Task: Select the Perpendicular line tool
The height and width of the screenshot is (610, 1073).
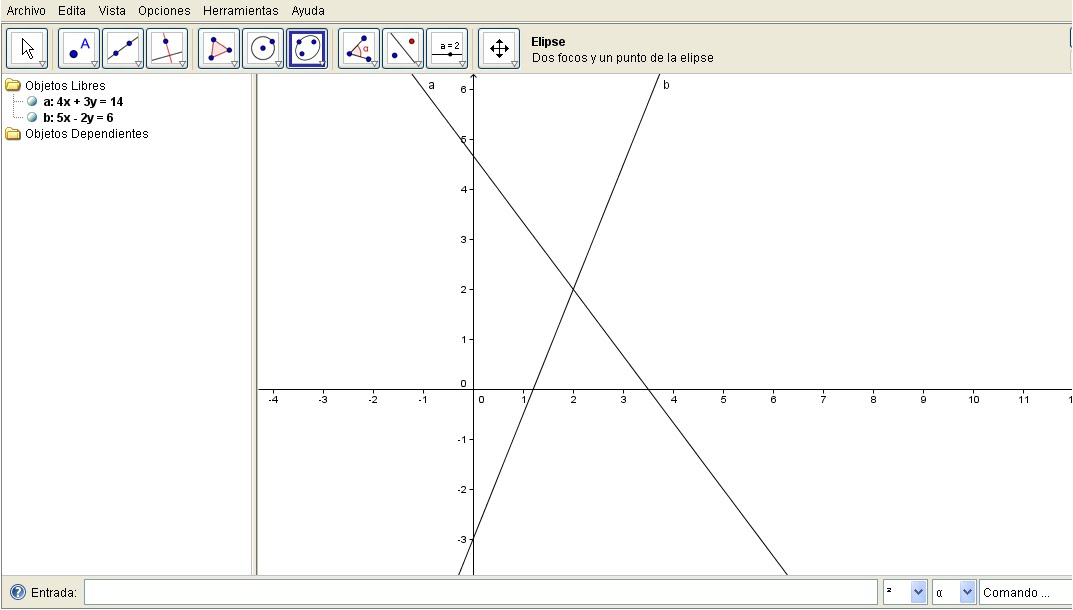Action: (x=168, y=47)
